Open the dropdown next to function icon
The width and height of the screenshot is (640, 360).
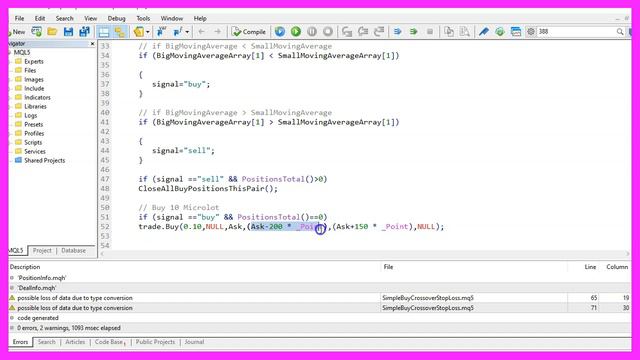[187, 32]
